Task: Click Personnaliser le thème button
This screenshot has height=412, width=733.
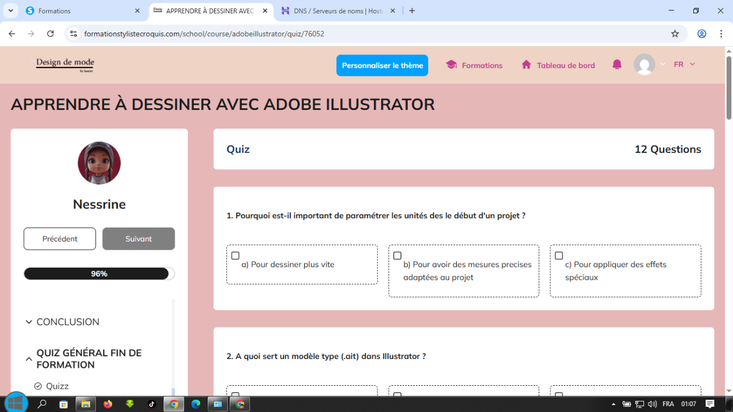Action: pos(382,65)
